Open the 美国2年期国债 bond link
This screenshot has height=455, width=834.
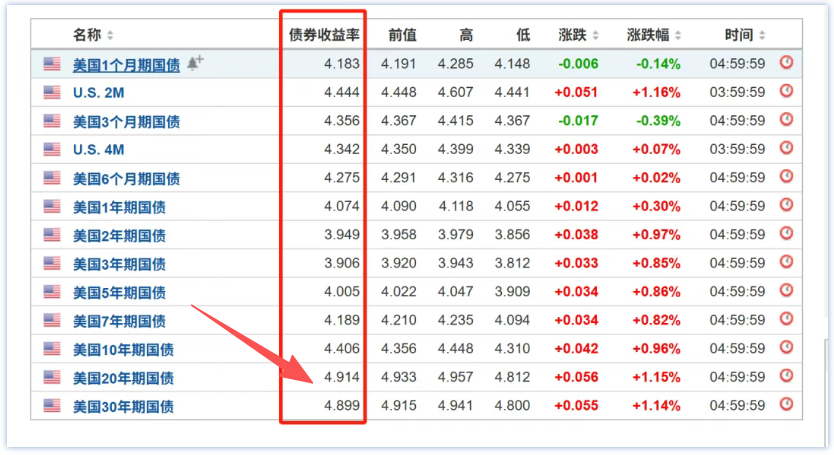click(119, 235)
